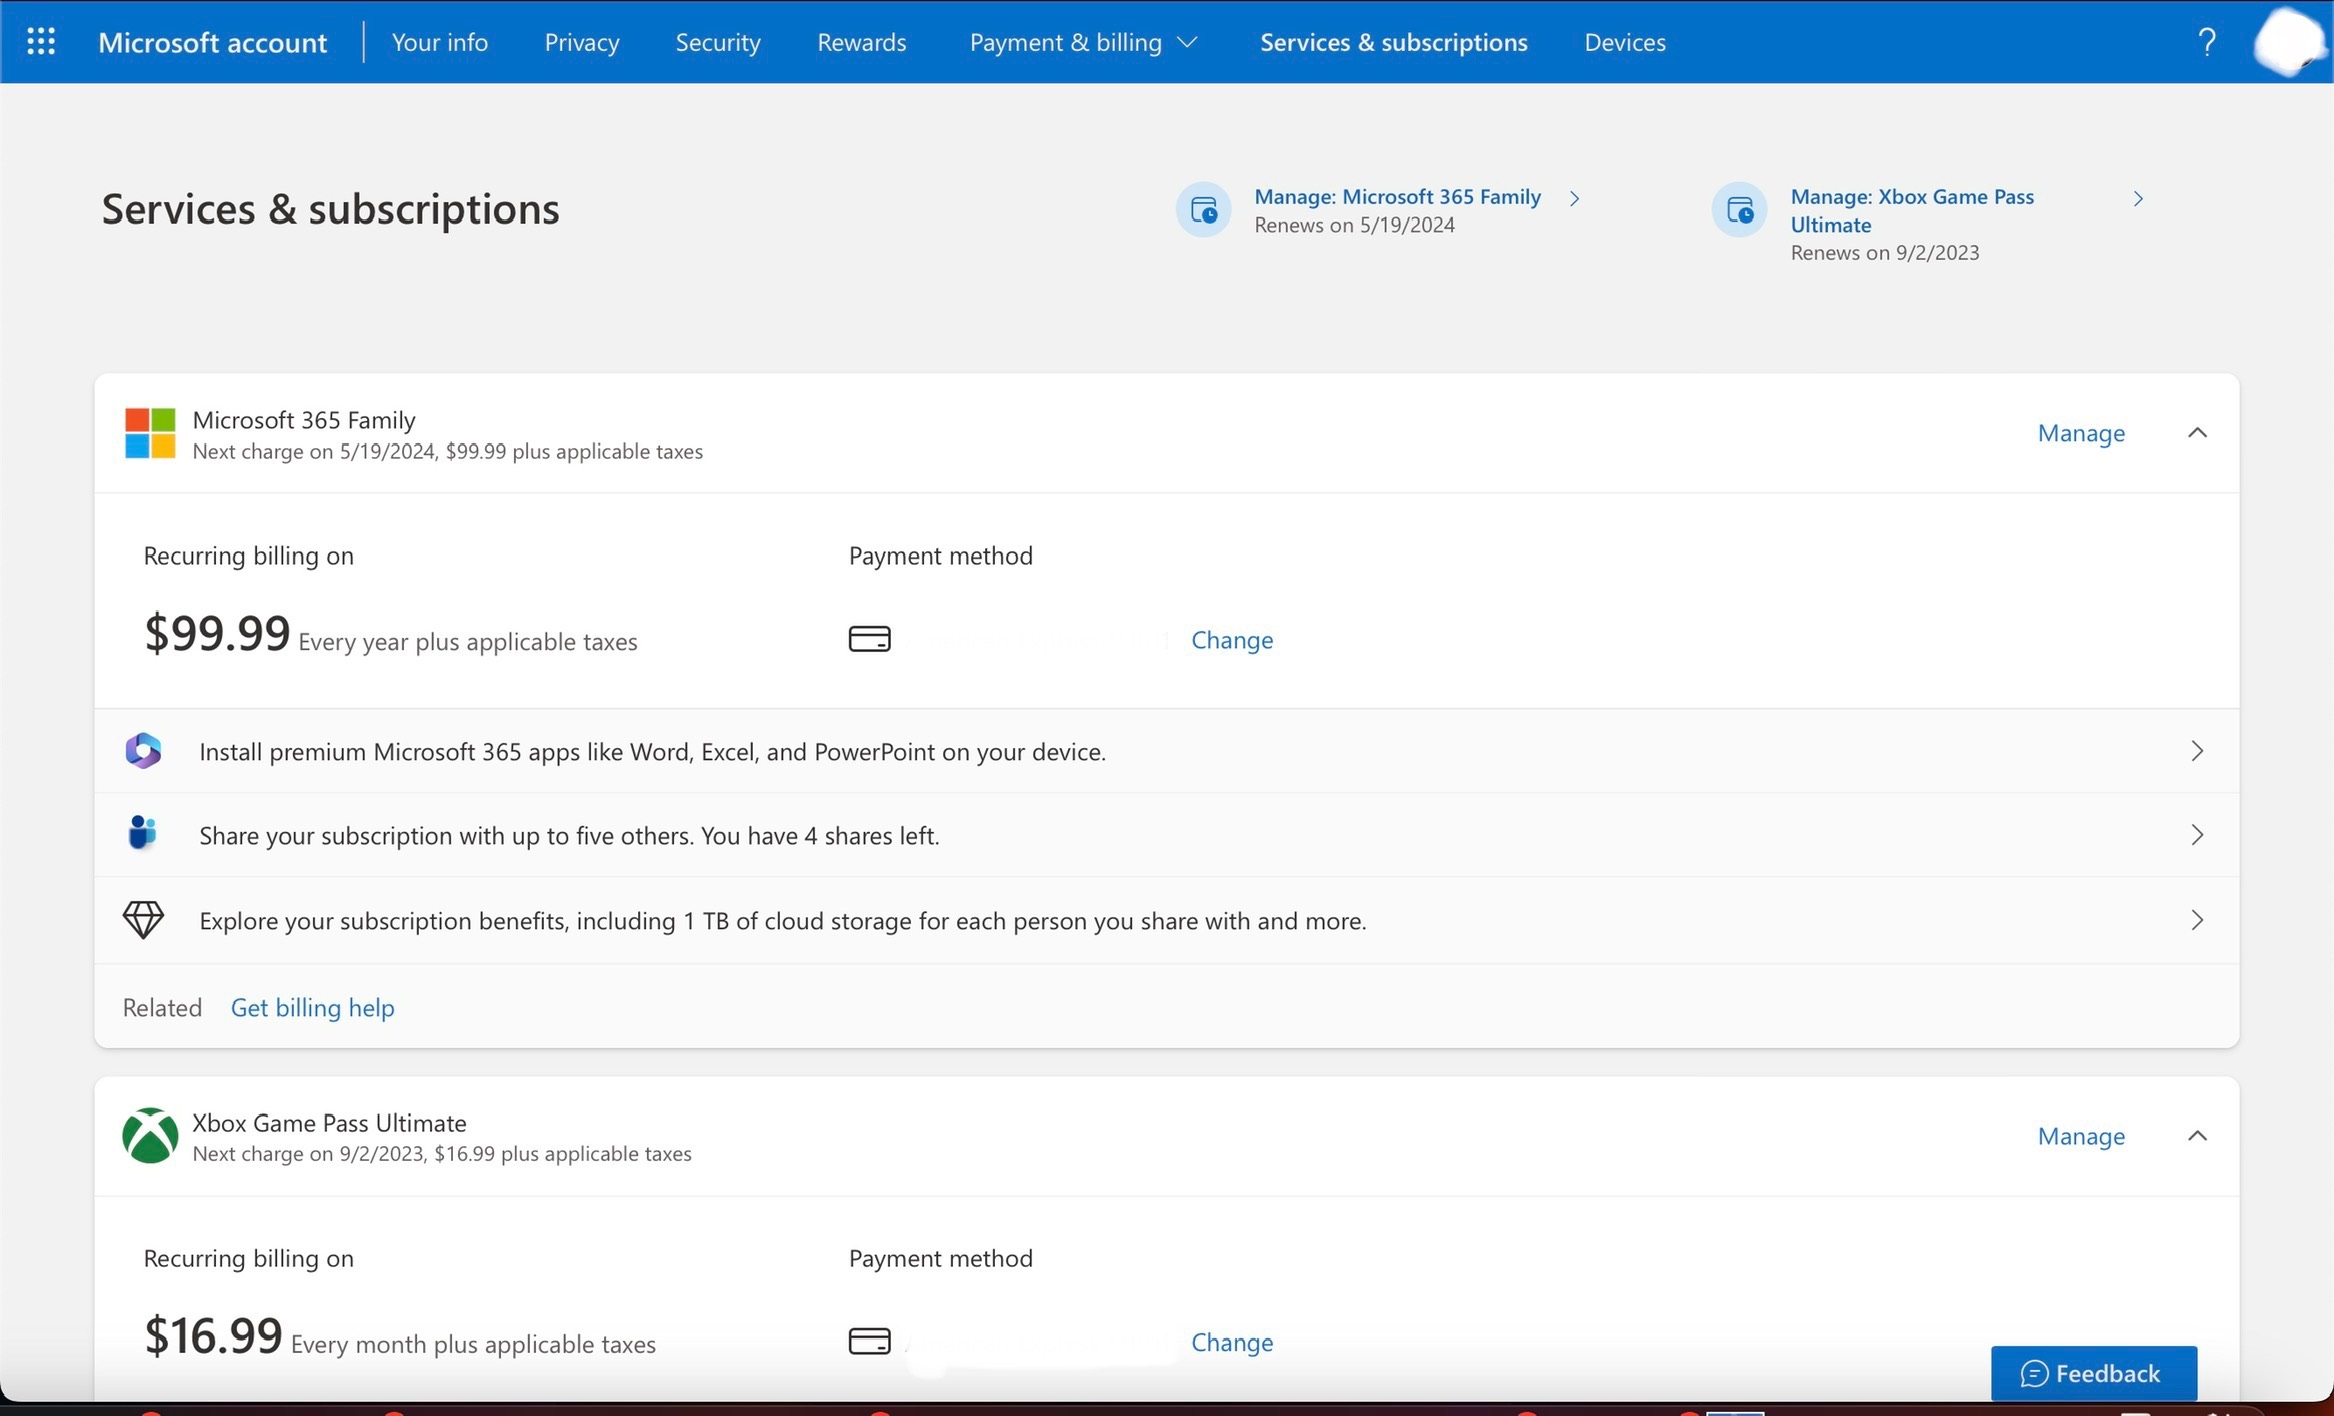Change the Xbox Game Pass payment method
The height and width of the screenshot is (1416, 2334).
1232,1342
